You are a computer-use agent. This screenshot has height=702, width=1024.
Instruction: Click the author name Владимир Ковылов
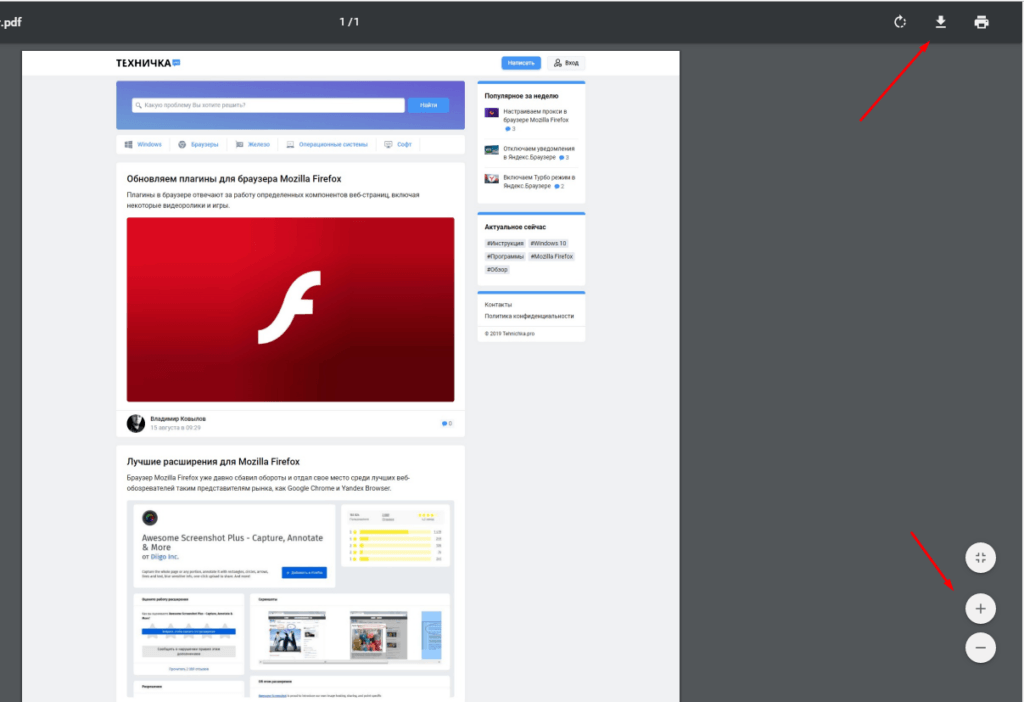[178, 419]
